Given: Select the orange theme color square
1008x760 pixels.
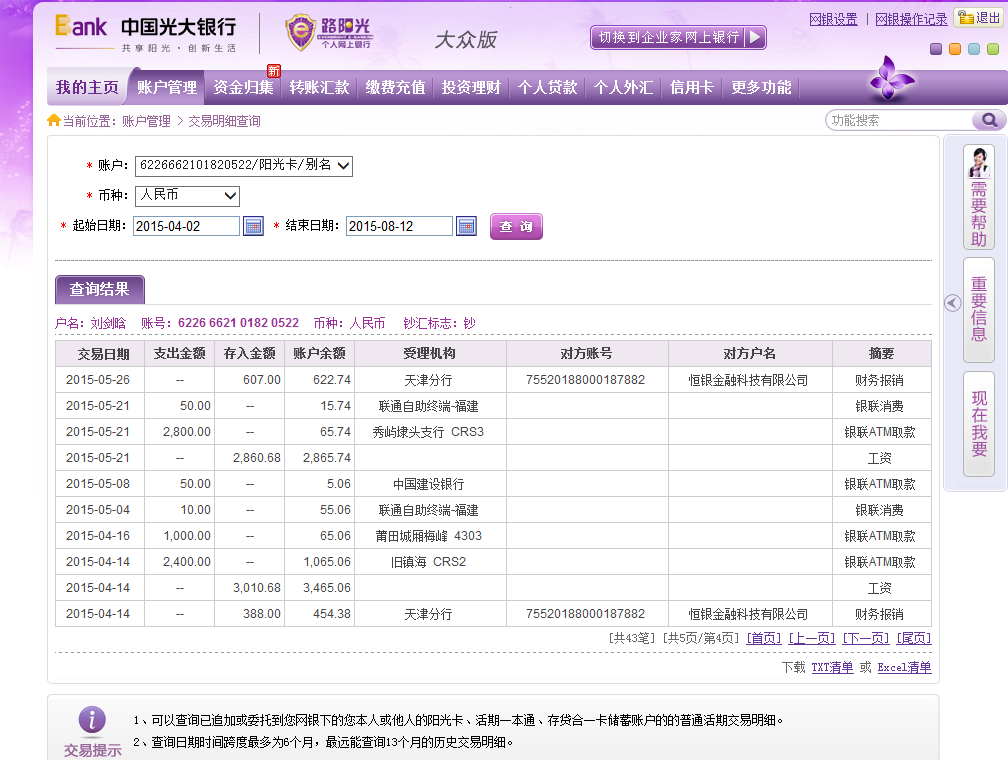Looking at the screenshot, I should (x=955, y=49).
